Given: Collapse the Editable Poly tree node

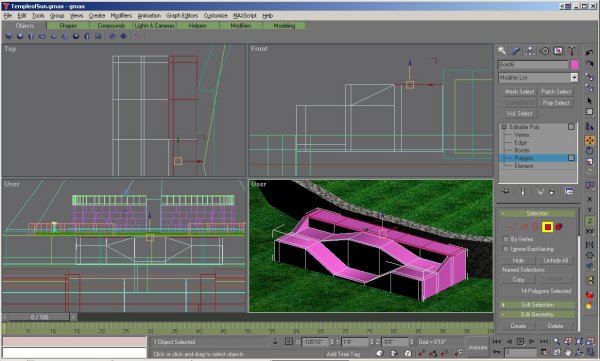Looking at the screenshot, I should pyautogui.click(x=504, y=127).
